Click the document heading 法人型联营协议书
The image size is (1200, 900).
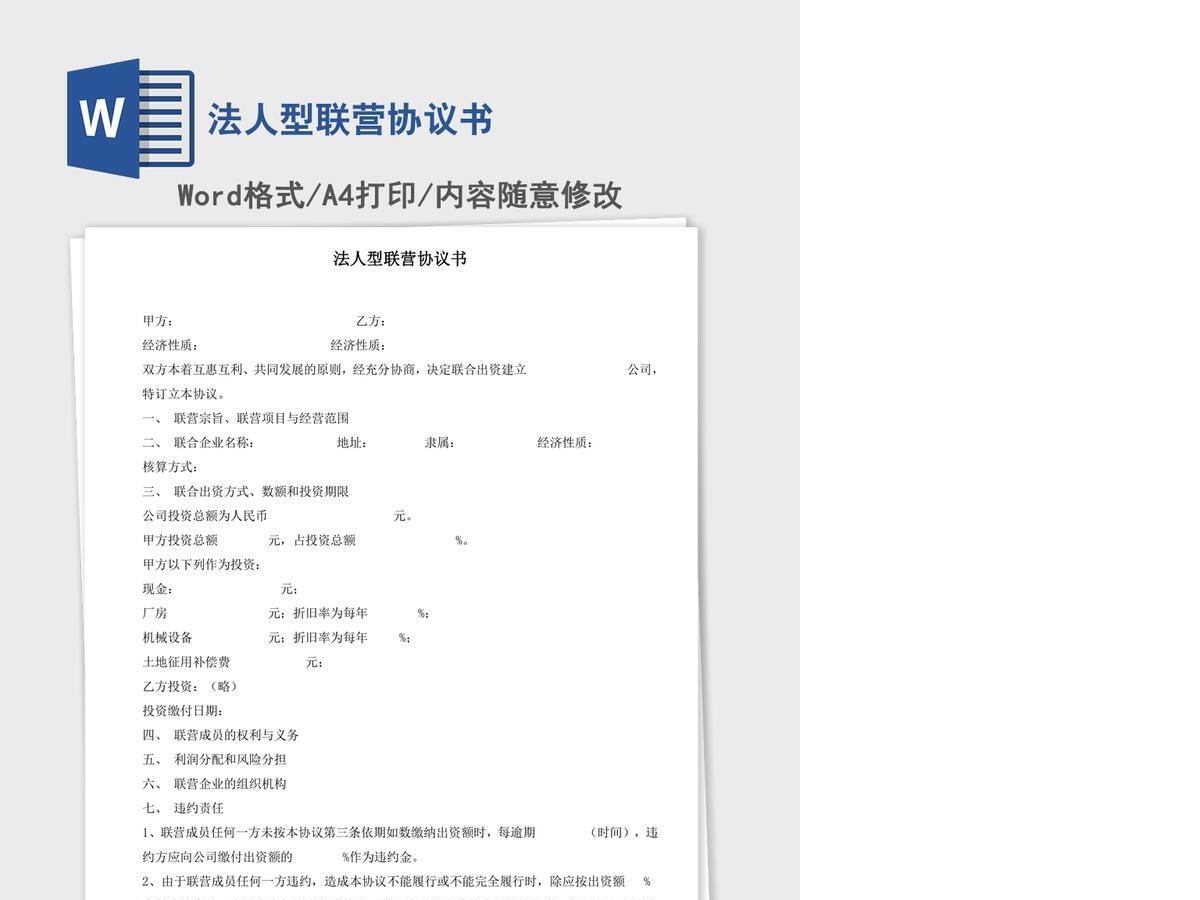tap(400, 259)
